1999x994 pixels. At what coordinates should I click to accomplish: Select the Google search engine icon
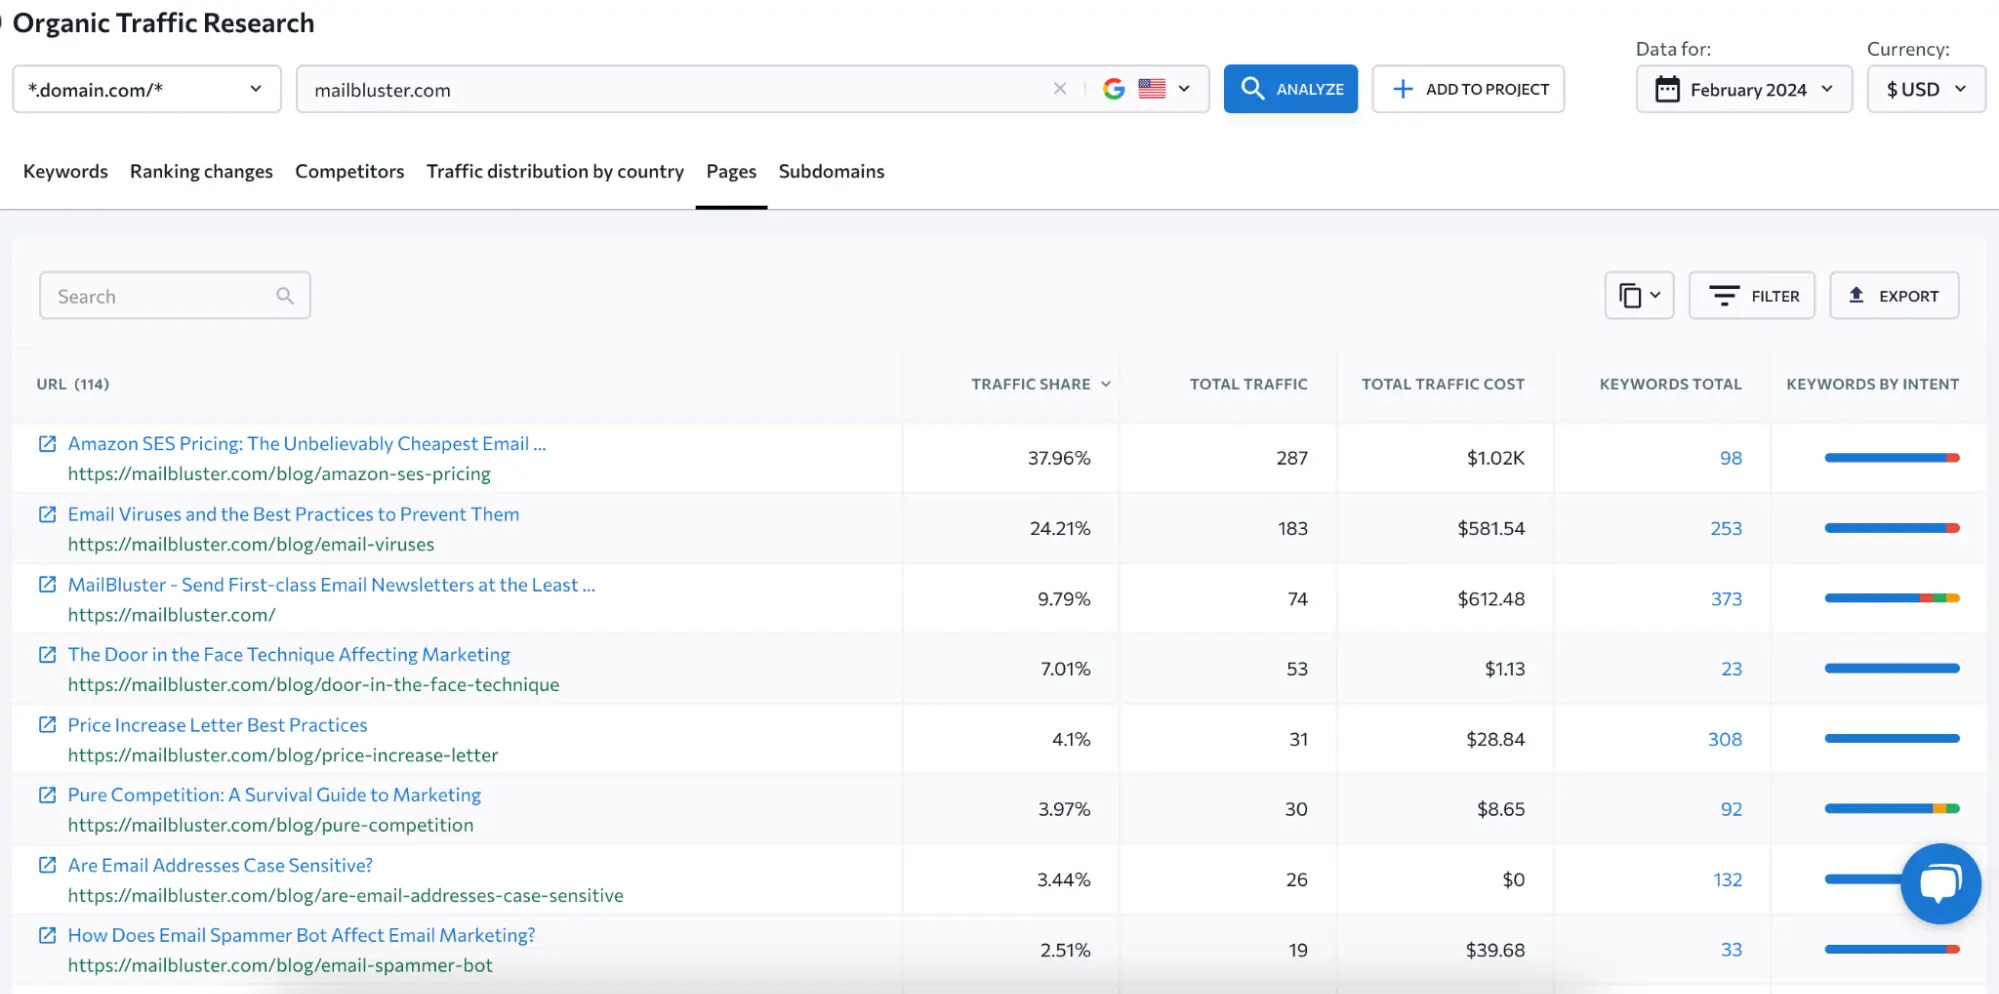pyautogui.click(x=1113, y=89)
